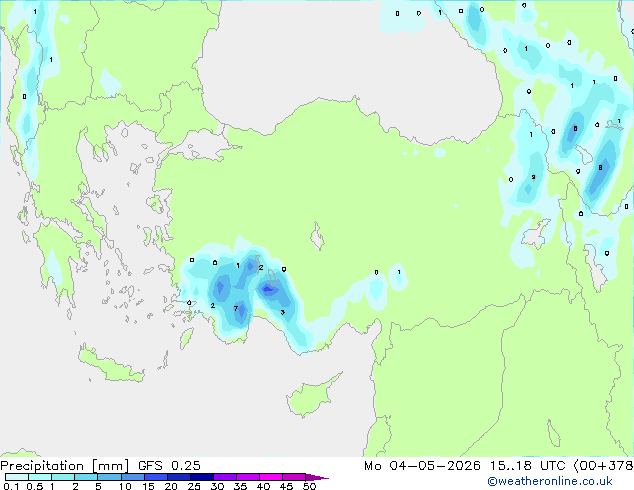Click the "30" legend scale label
The image size is (634, 490).
217,486
